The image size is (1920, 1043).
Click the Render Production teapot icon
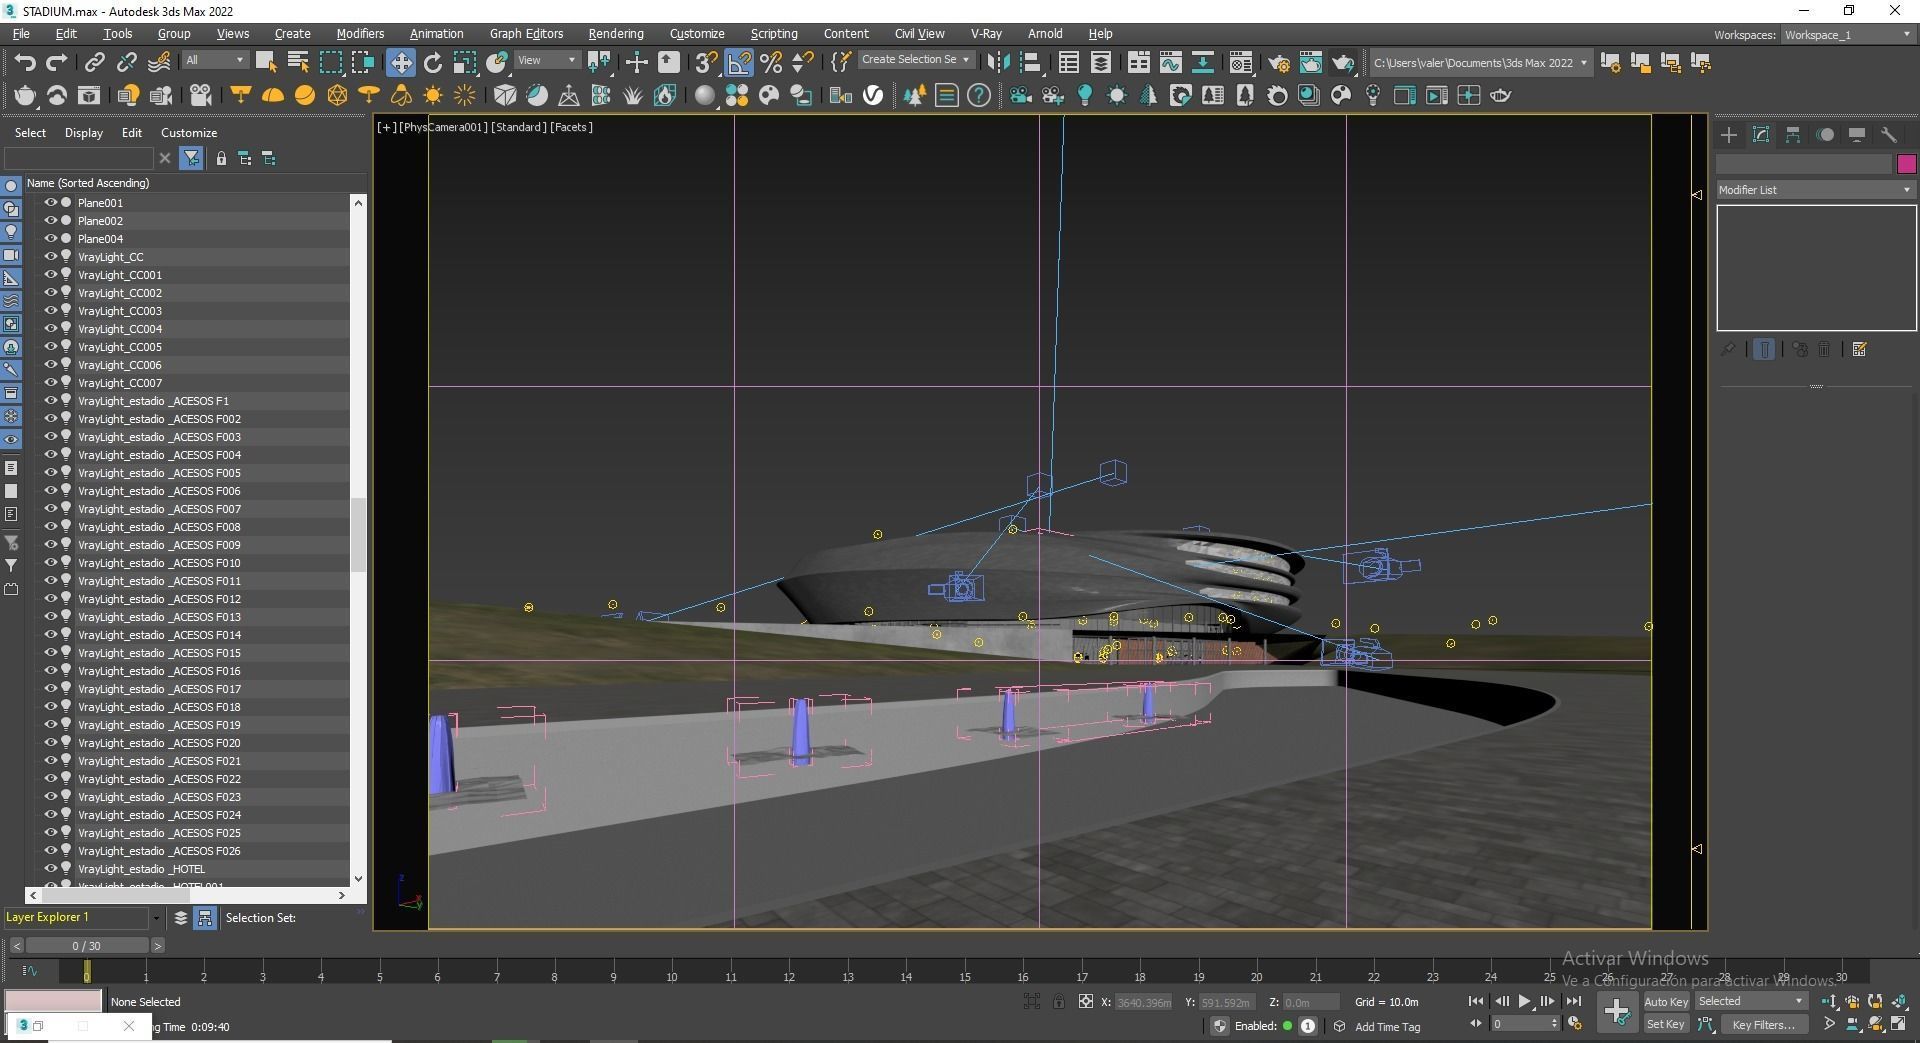[x=1341, y=62]
